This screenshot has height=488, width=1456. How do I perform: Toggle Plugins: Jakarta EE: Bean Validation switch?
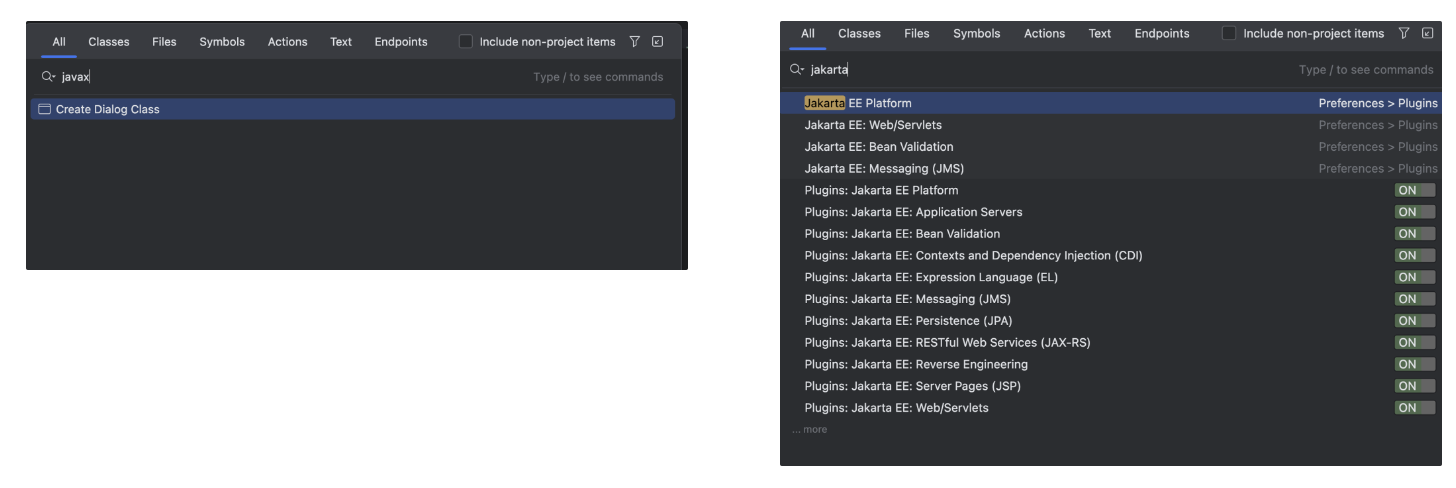[1415, 234]
